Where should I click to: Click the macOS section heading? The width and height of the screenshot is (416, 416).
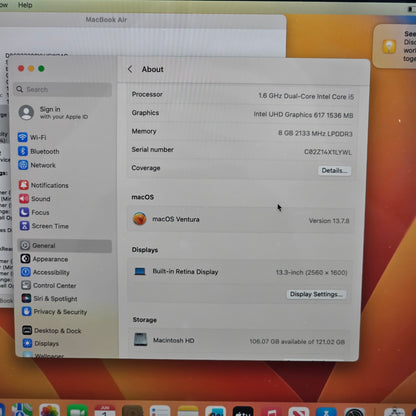click(142, 197)
